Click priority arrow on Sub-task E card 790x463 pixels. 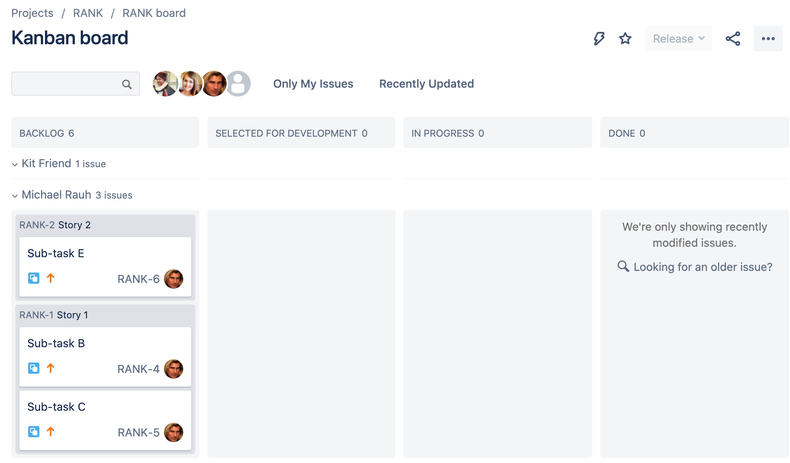coord(50,278)
